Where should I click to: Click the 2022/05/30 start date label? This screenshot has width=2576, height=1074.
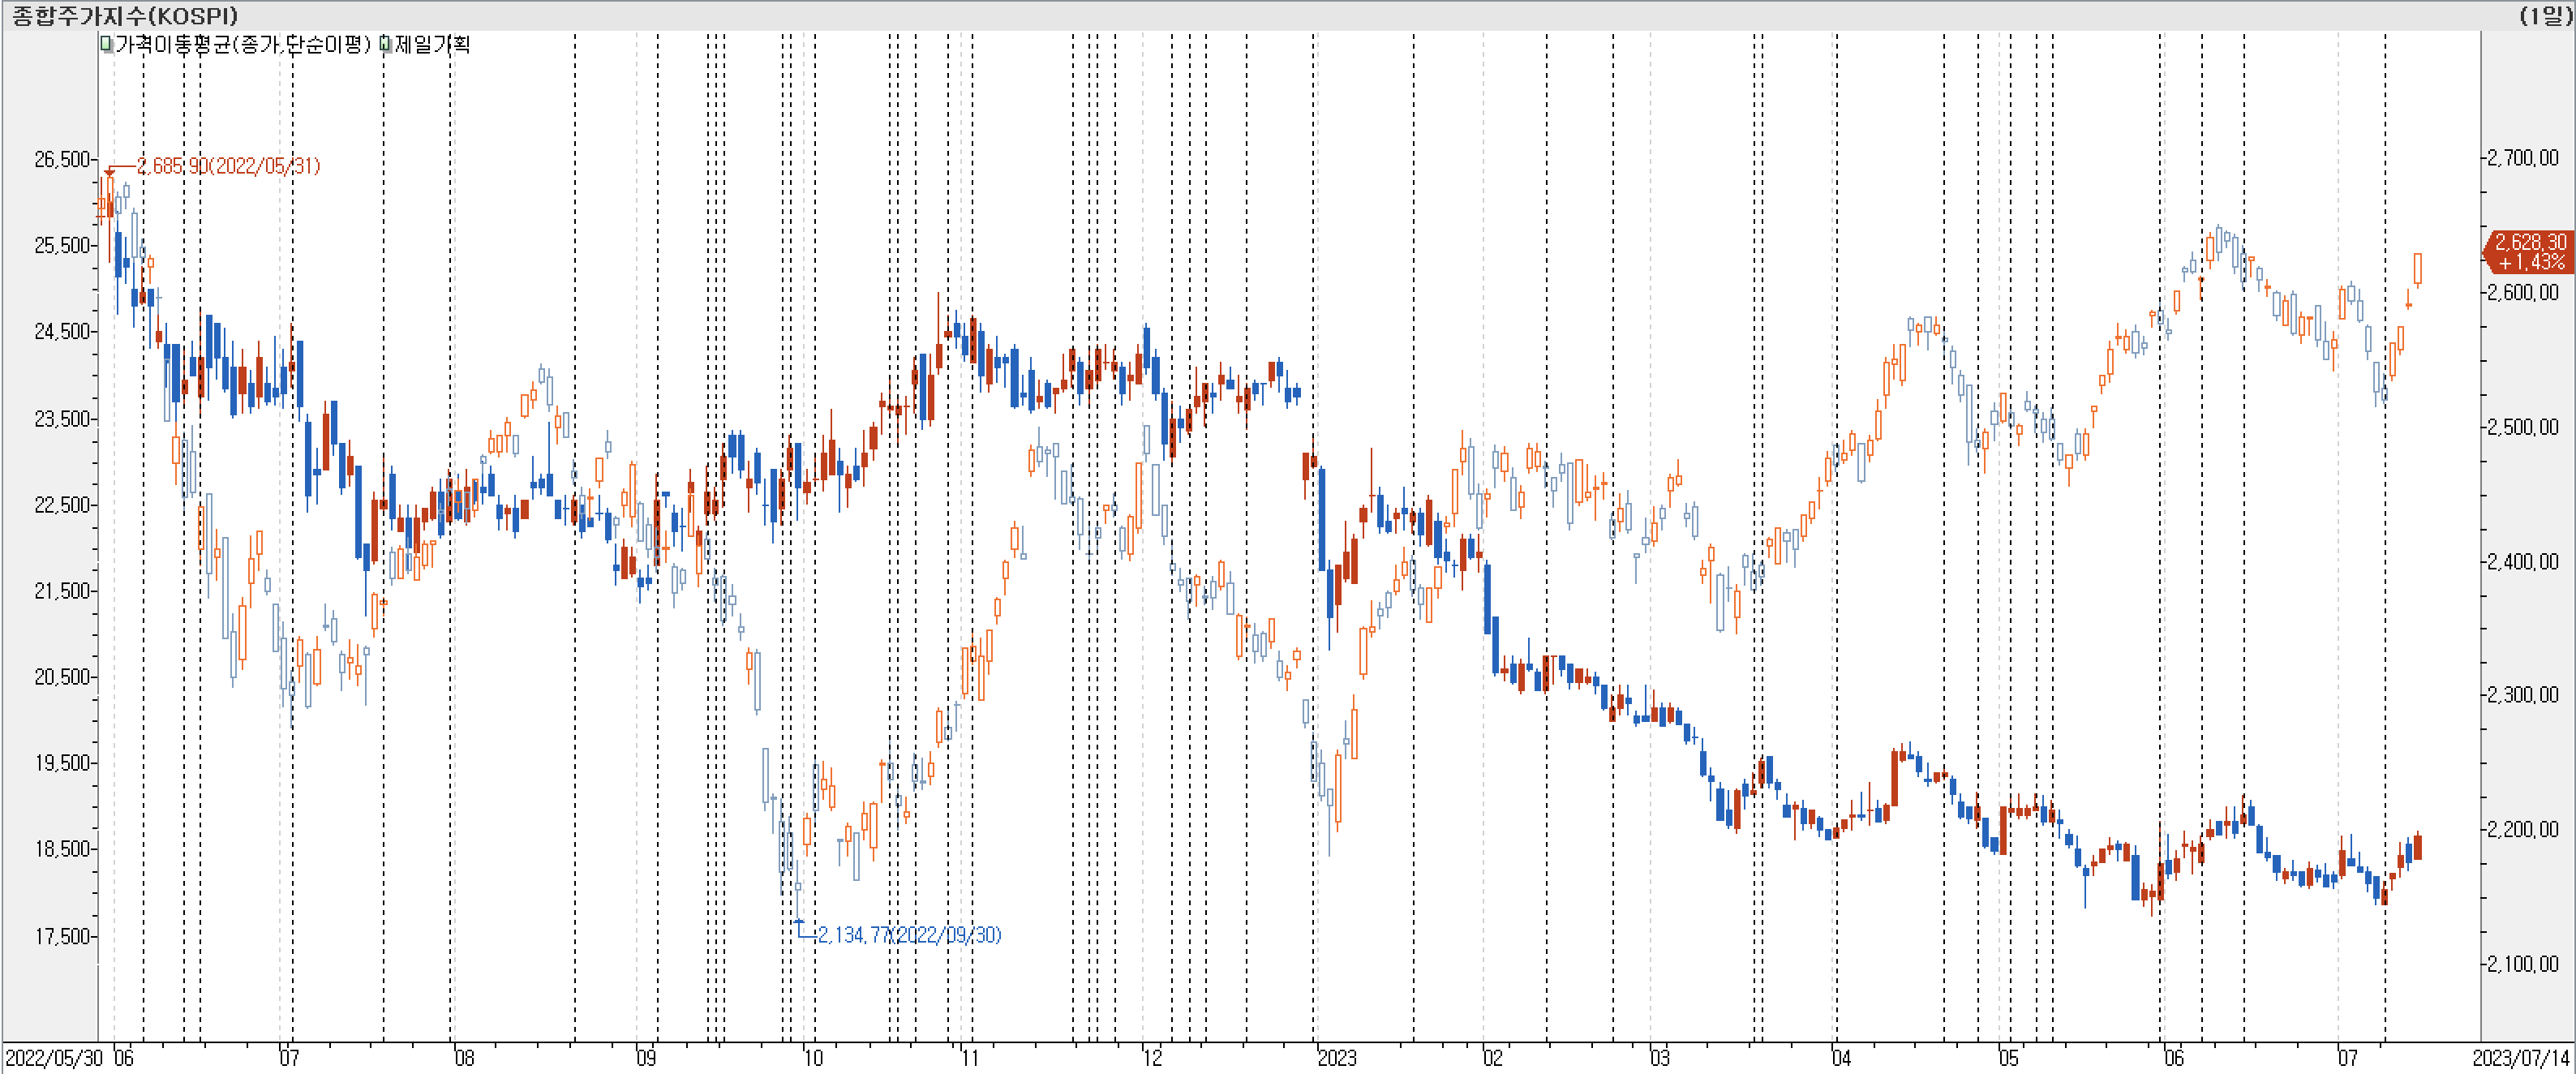54,1058
